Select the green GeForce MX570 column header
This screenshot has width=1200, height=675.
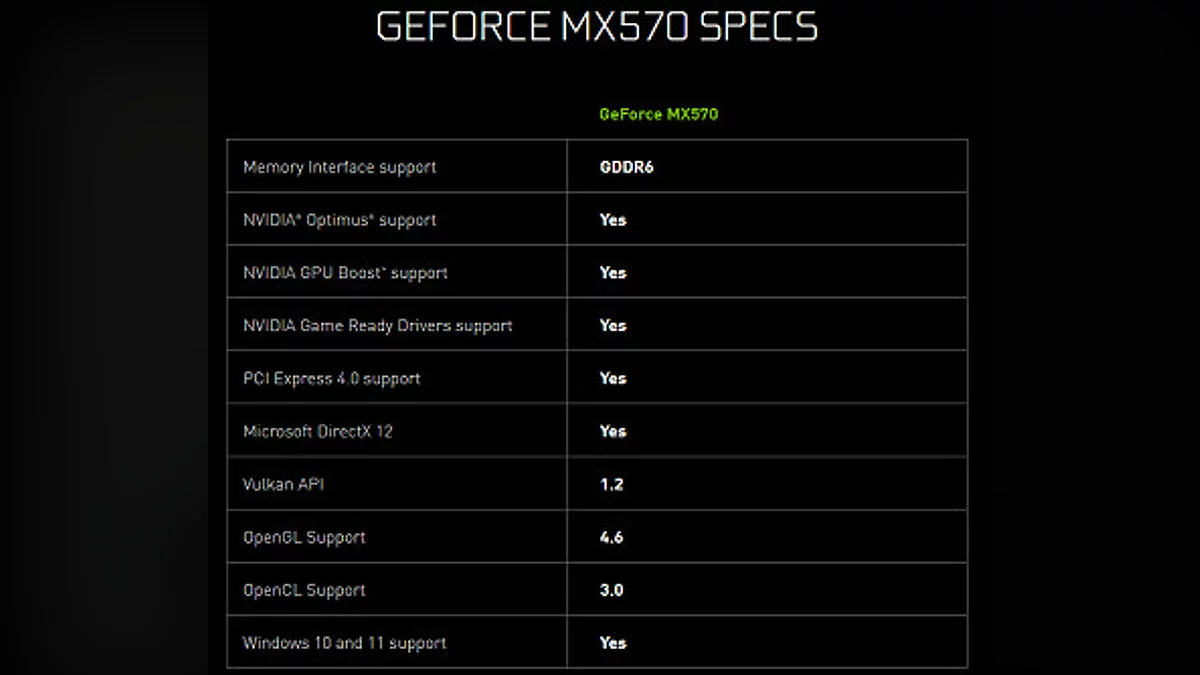[658, 114]
